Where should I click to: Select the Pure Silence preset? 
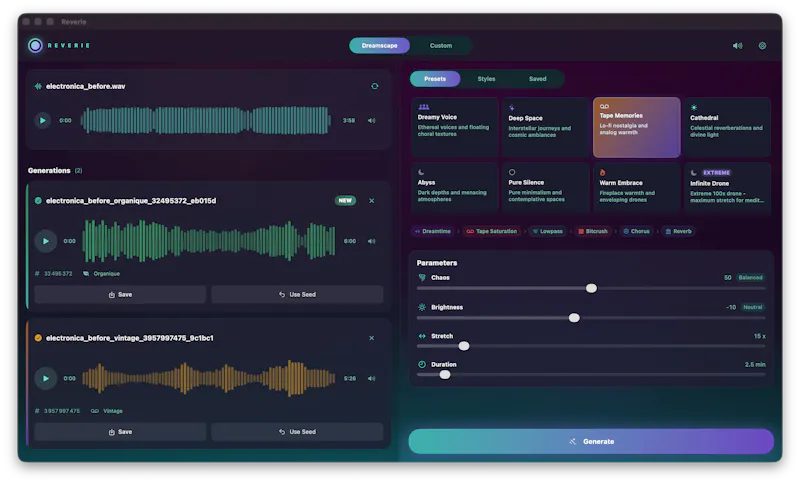[x=545, y=186]
